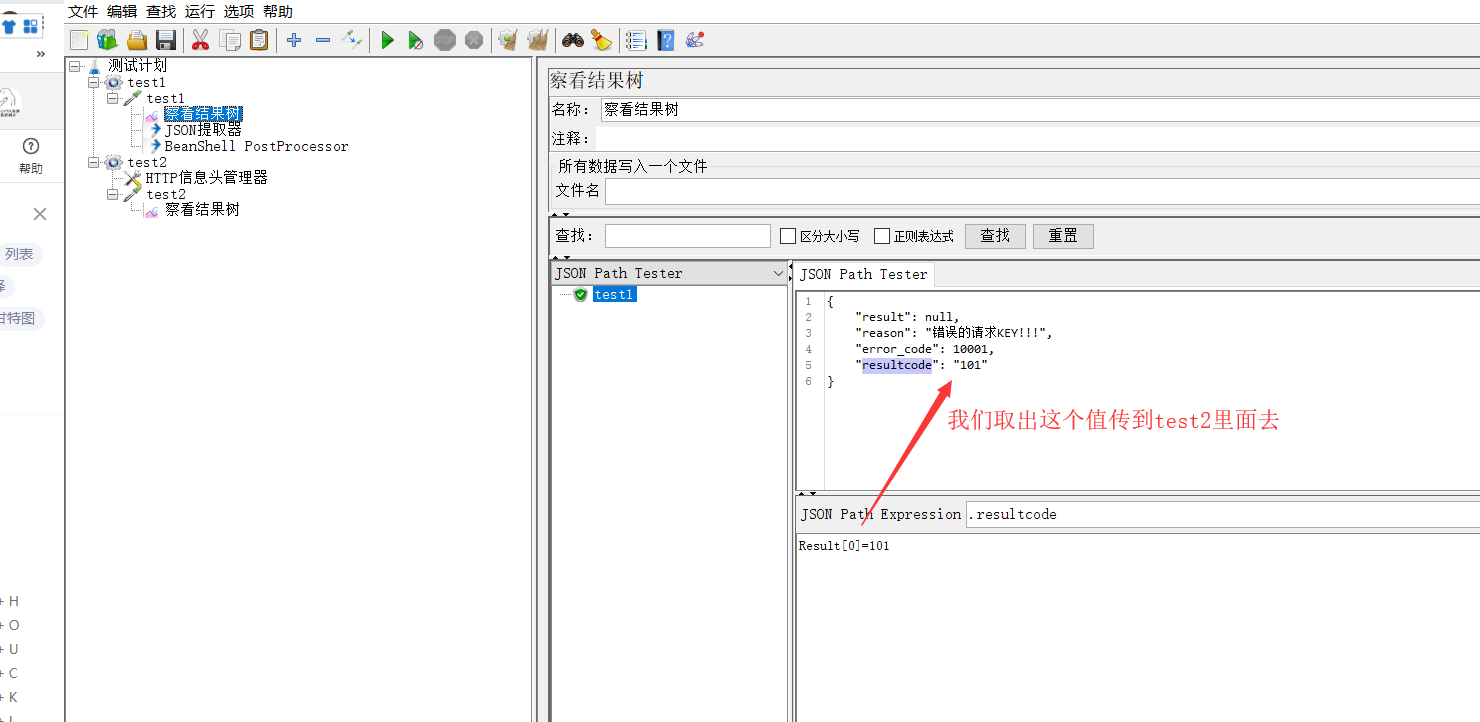
Task: Paste element with clipboard icon
Action: tap(259, 40)
